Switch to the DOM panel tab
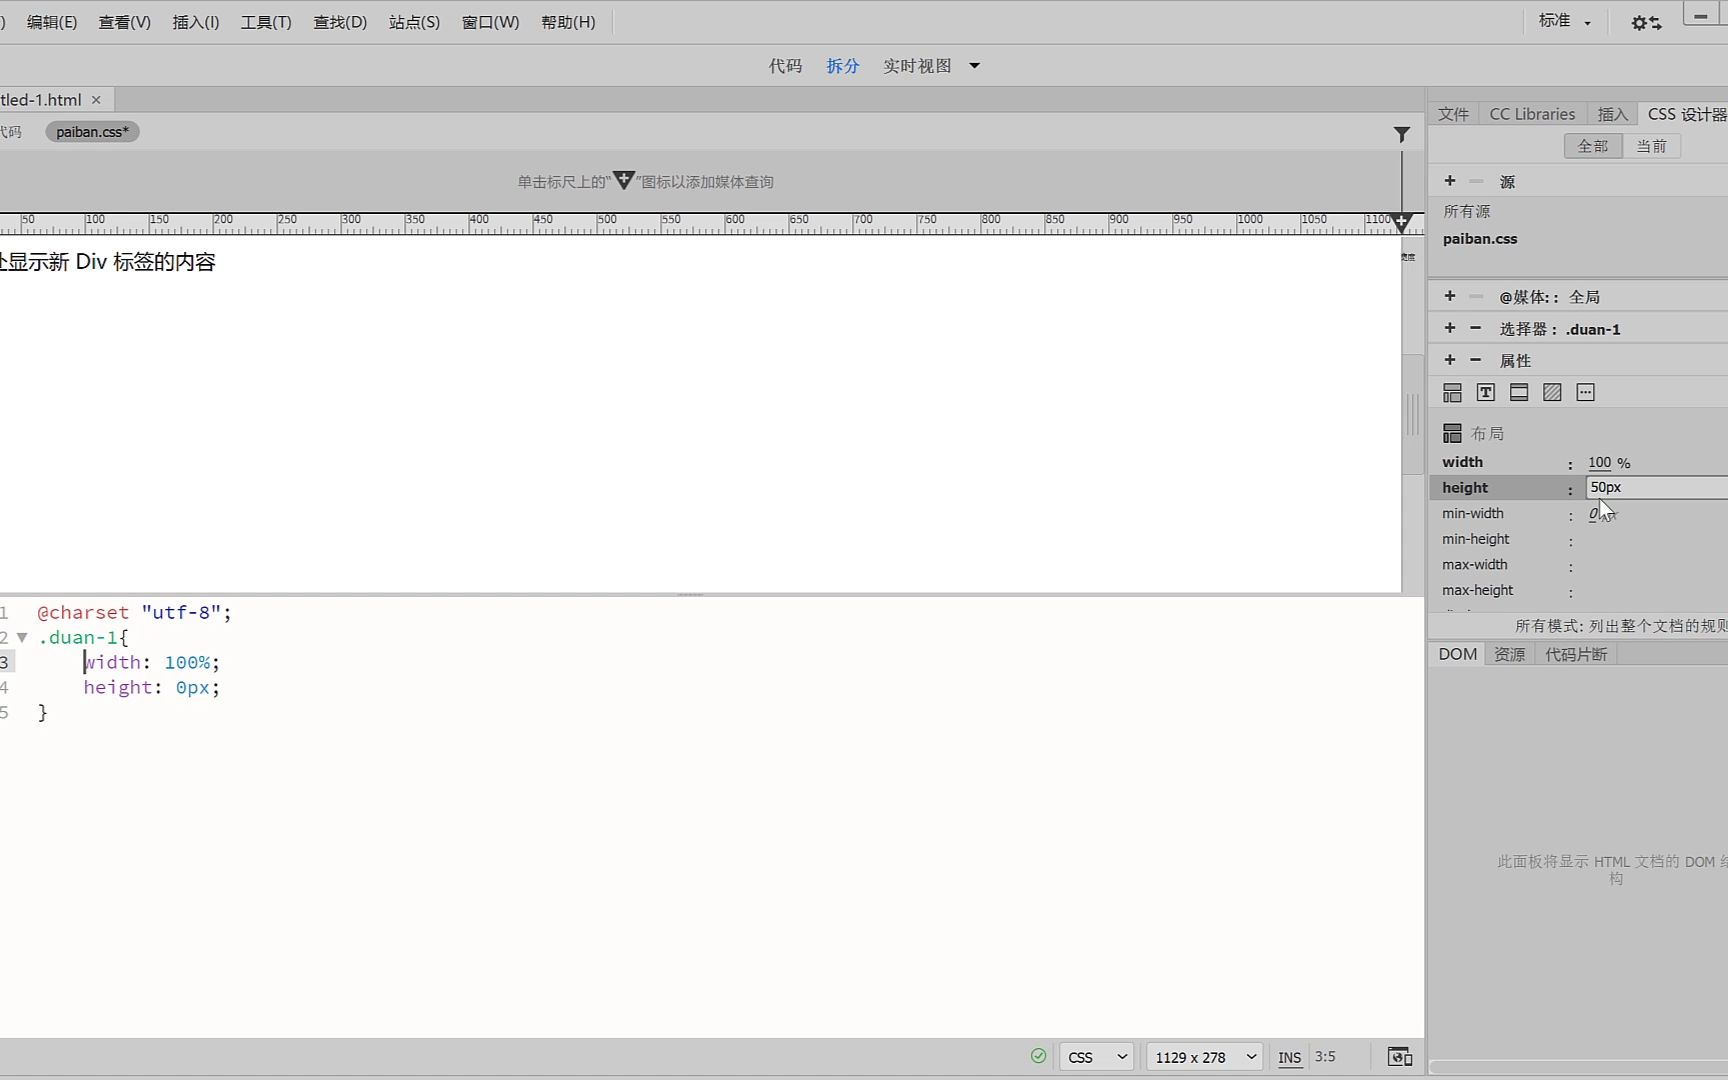The image size is (1728, 1080). (x=1457, y=654)
